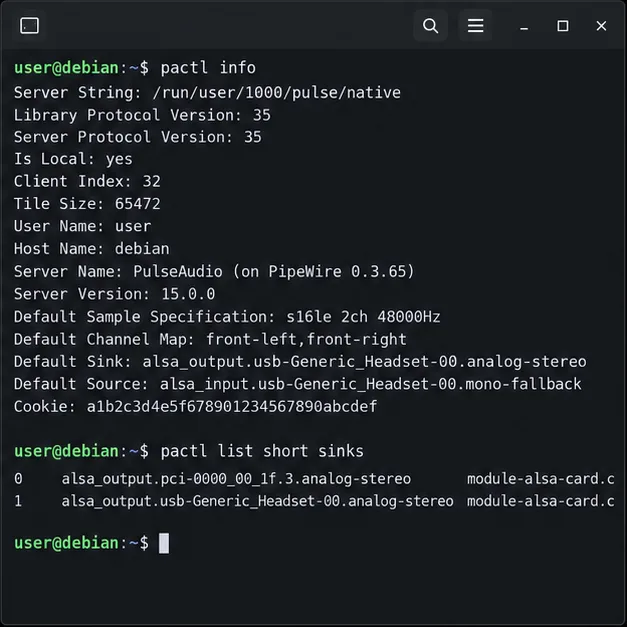
Task: Maximize the terminal window
Action: [563, 26]
